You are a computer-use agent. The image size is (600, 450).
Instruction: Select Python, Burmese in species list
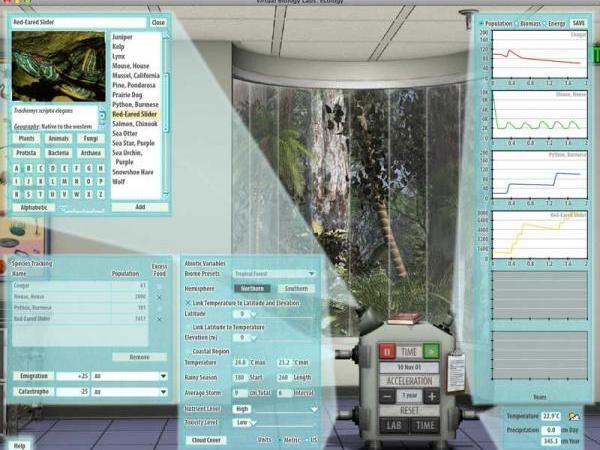pyautogui.click(x=135, y=104)
